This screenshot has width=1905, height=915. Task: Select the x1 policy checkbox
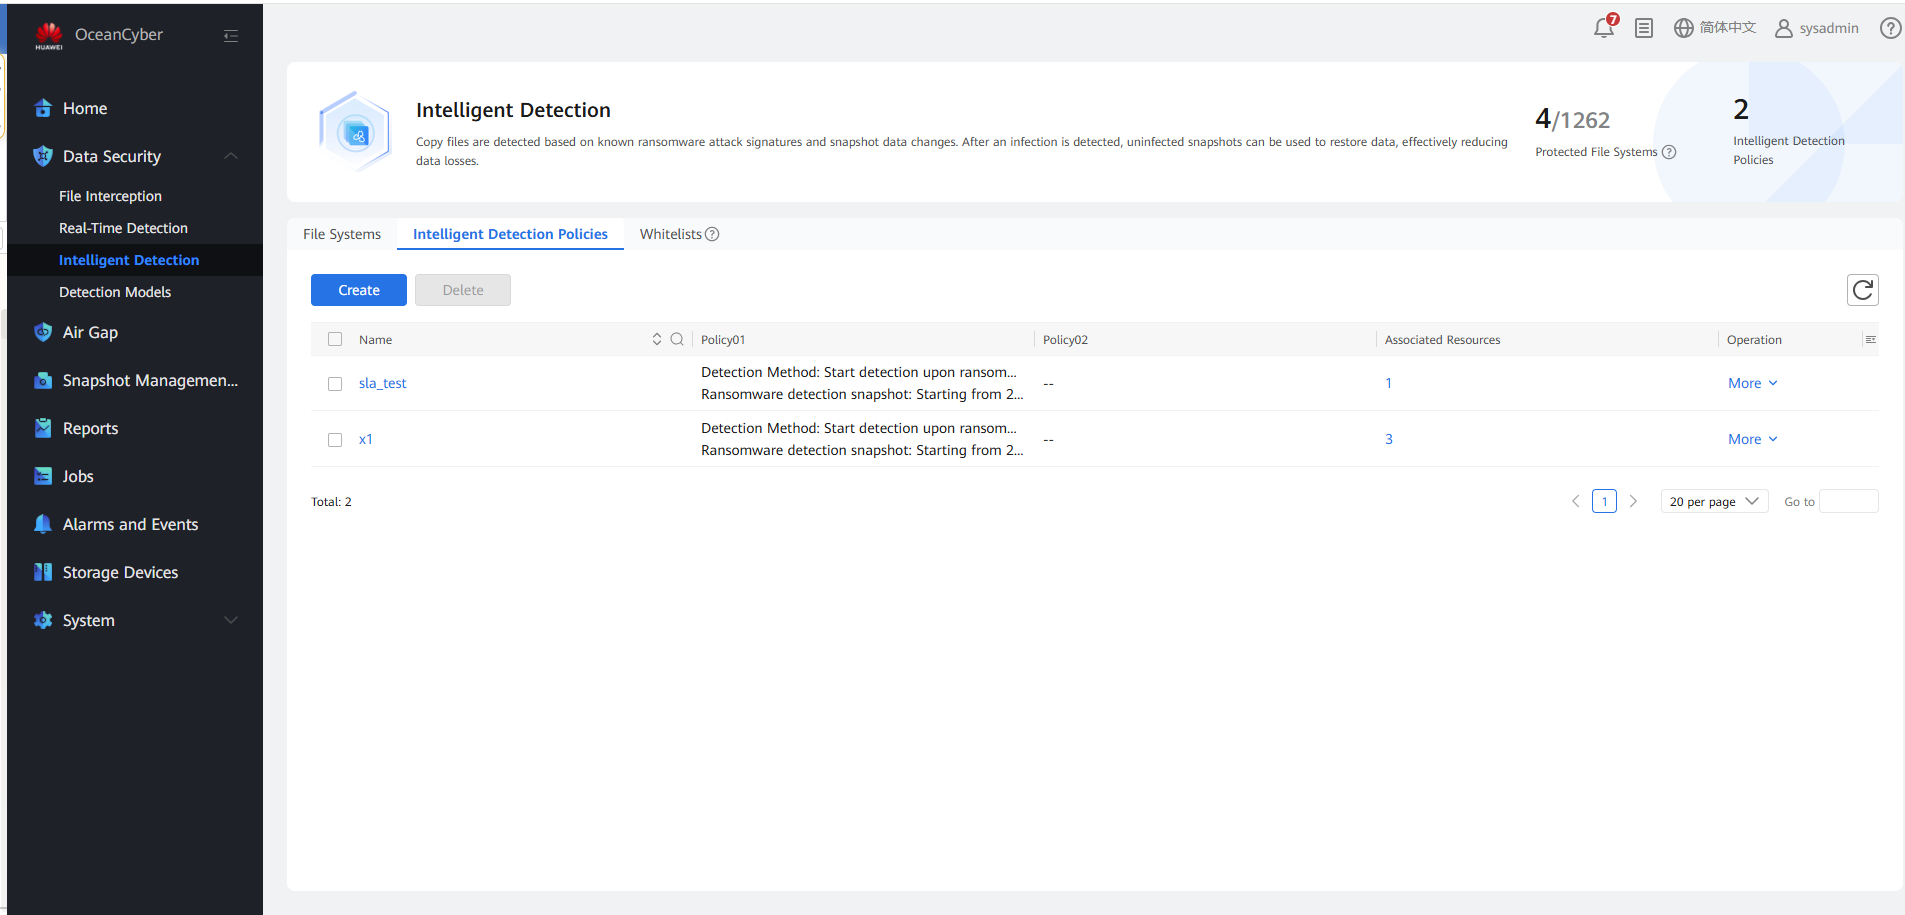click(335, 440)
